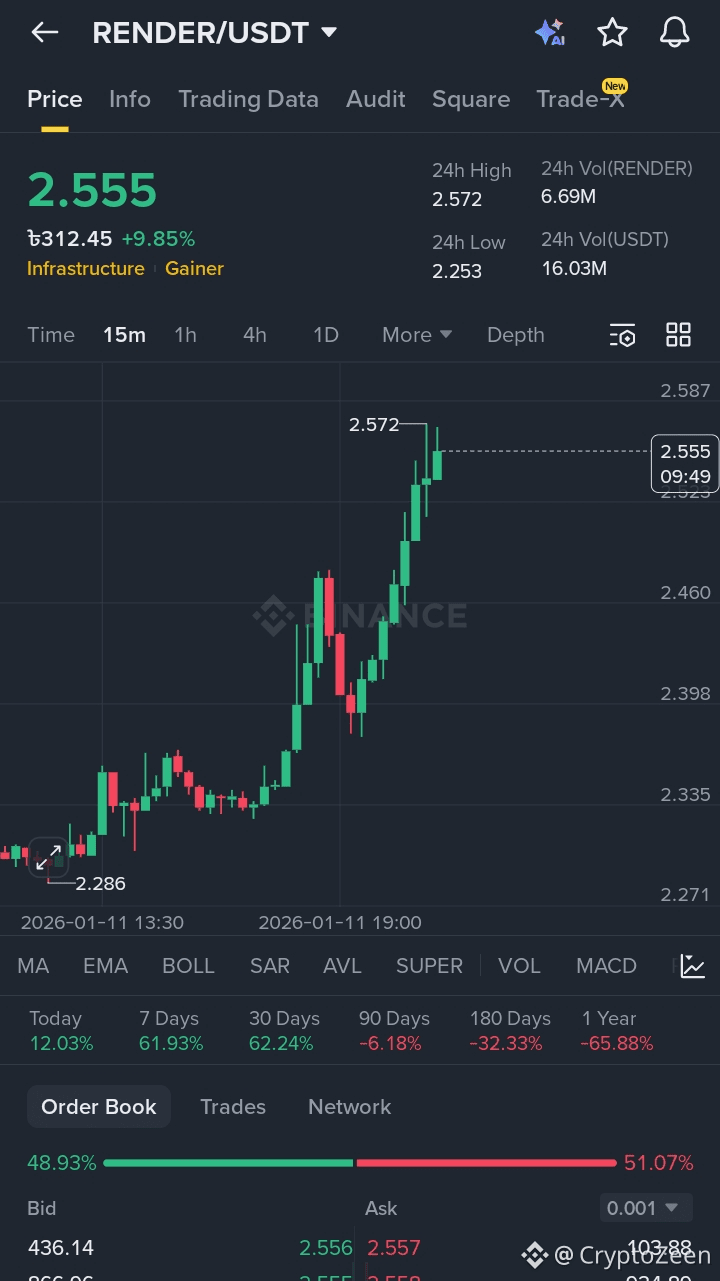Image resolution: width=720 pixels, height=1281 pixels.
Task: Select the 1D chart interval
Action: pyautogui.click(x=326, y=335)
